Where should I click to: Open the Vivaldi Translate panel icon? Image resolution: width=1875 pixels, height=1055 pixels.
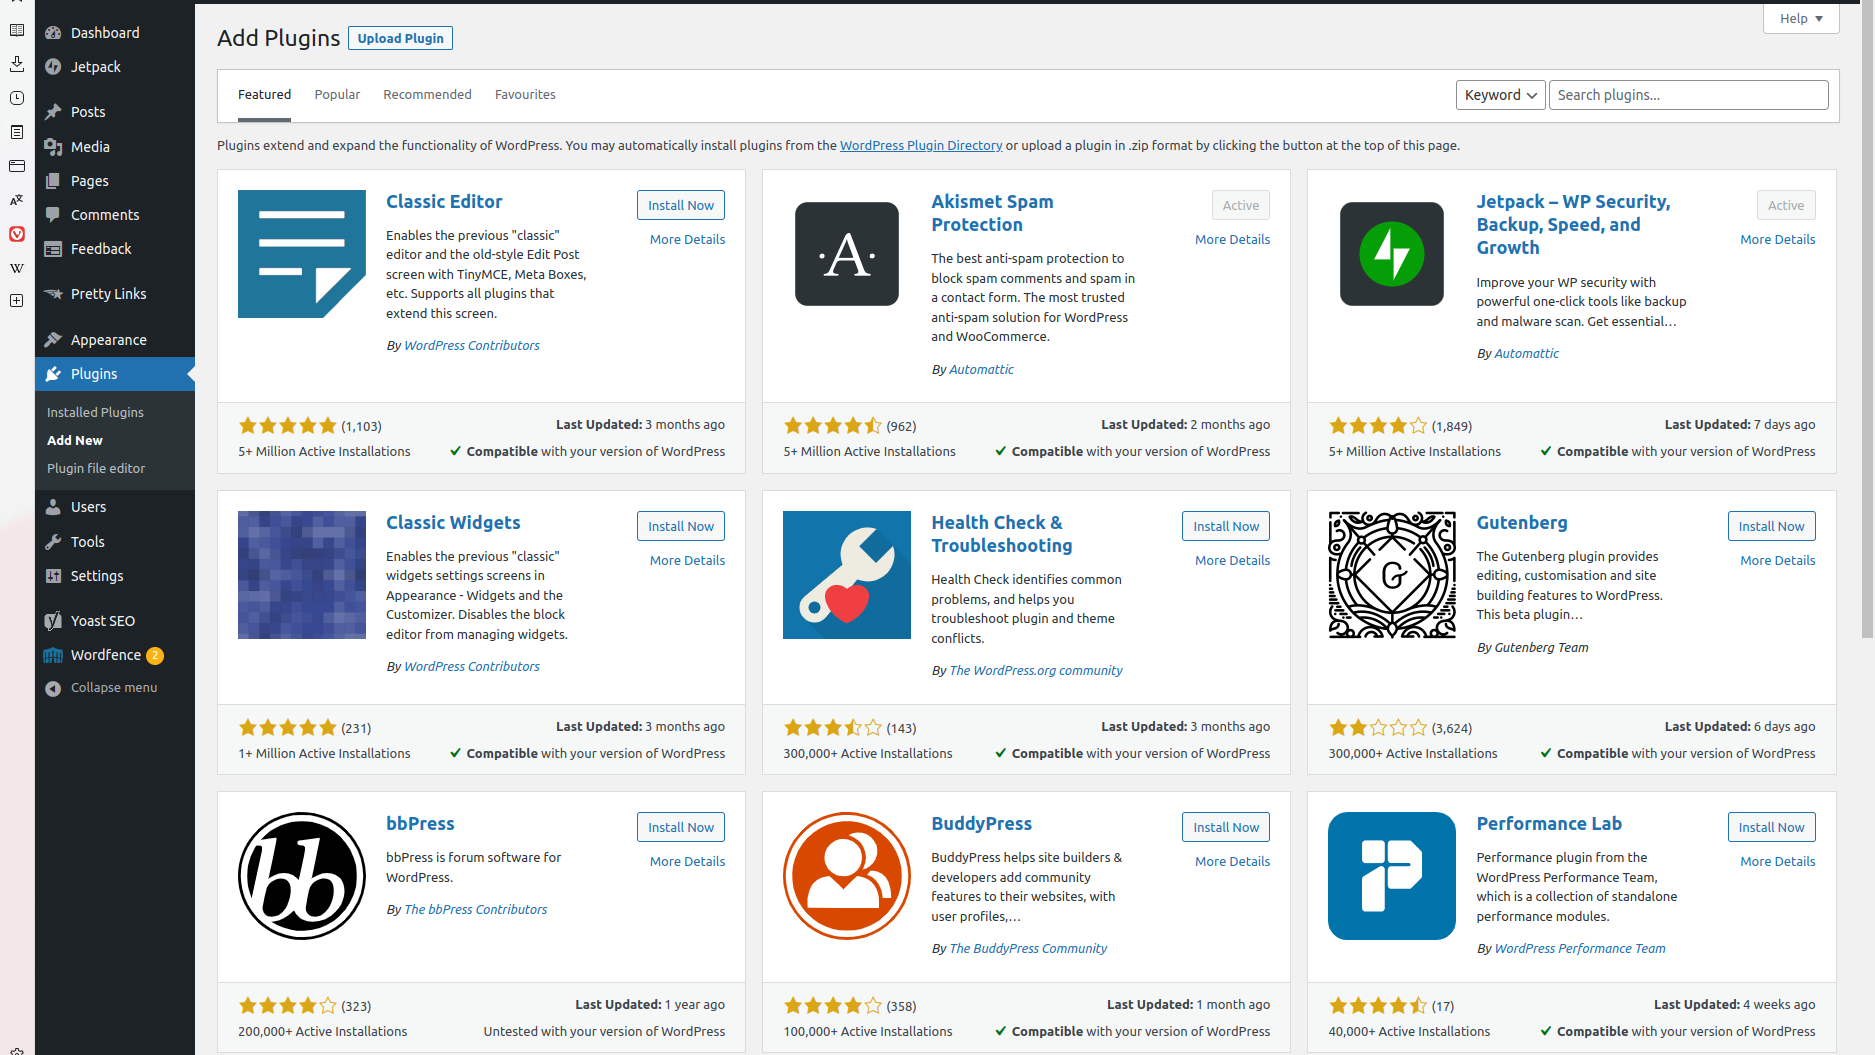point(17,200)
